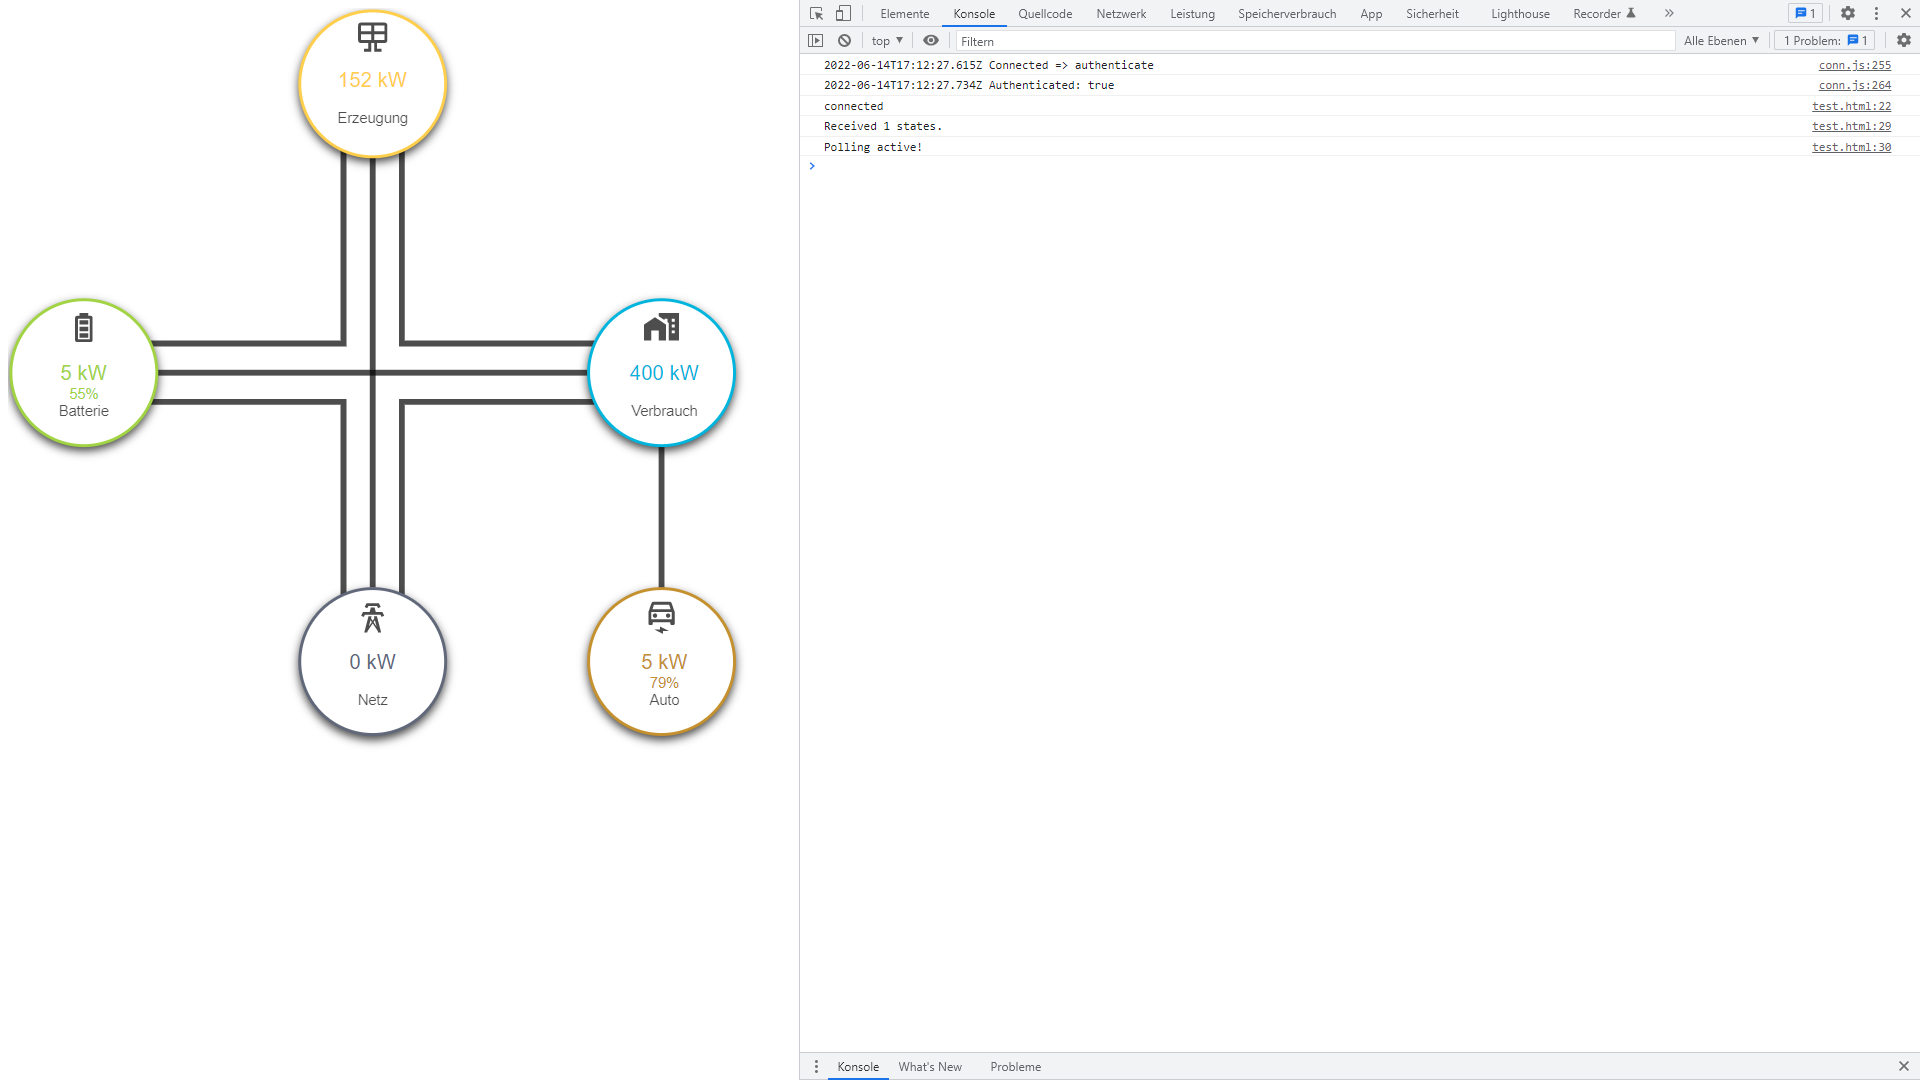Open source link test.html:22

1851,106
